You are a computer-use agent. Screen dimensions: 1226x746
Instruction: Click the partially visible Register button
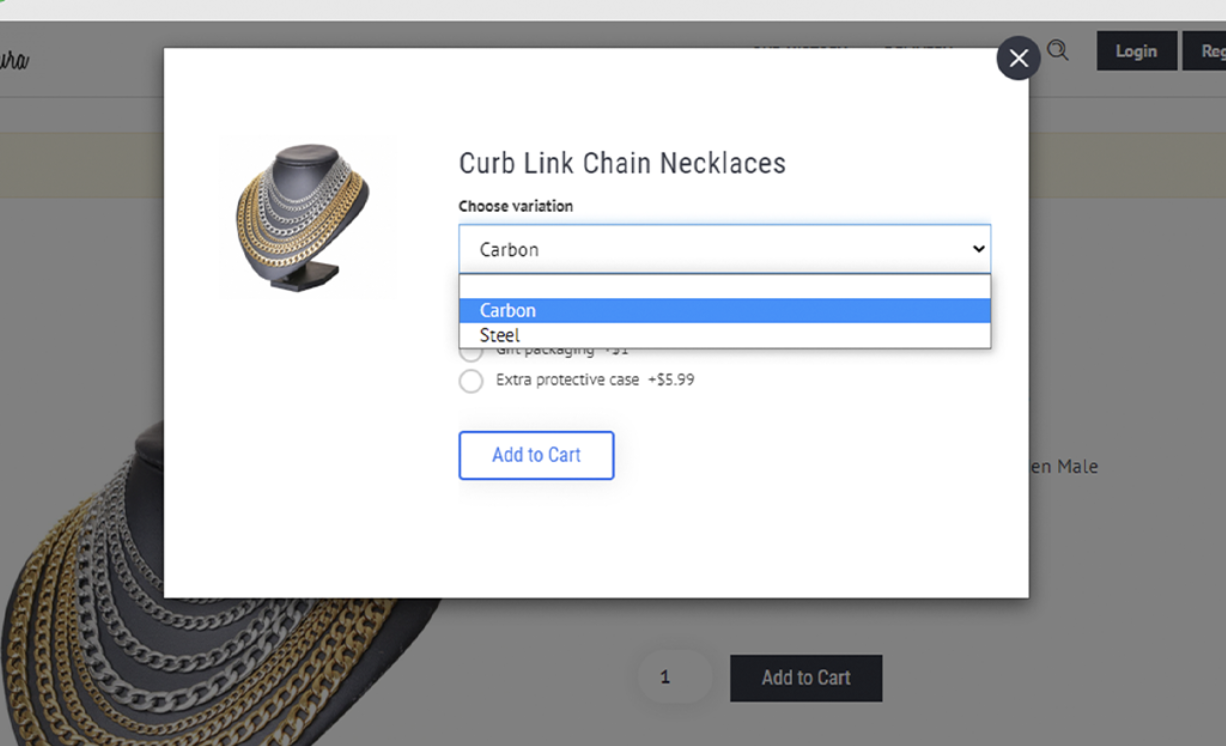(1205, 51)
